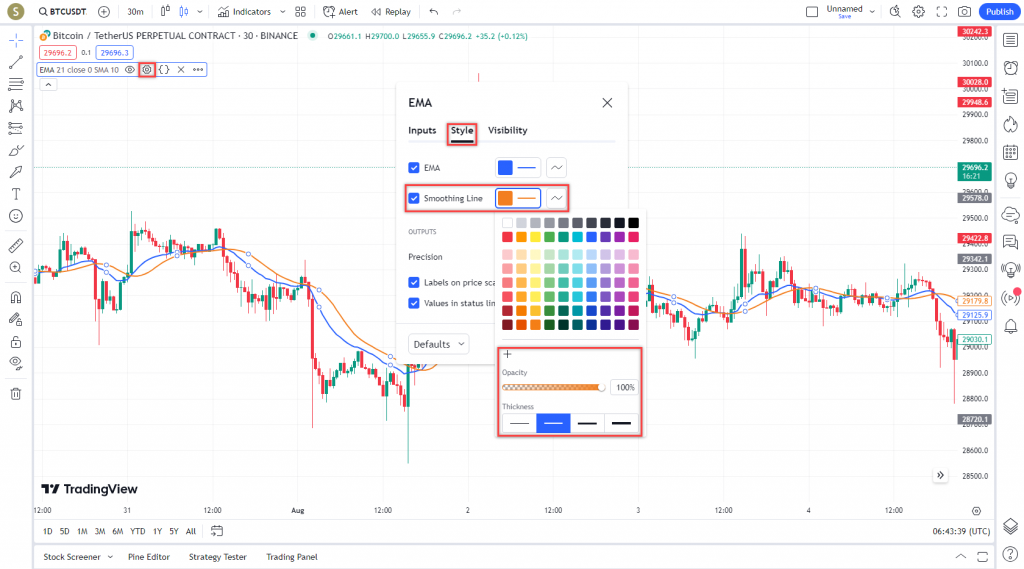Open the Pine Editor tab
The height and width of the screenshot is (569, 1024).
(149, 557)
